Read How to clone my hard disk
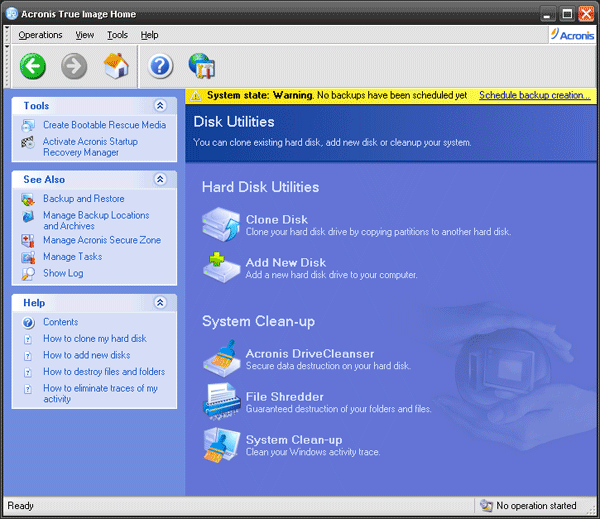This screenshot has height=519, width=600. coord(95,339)
